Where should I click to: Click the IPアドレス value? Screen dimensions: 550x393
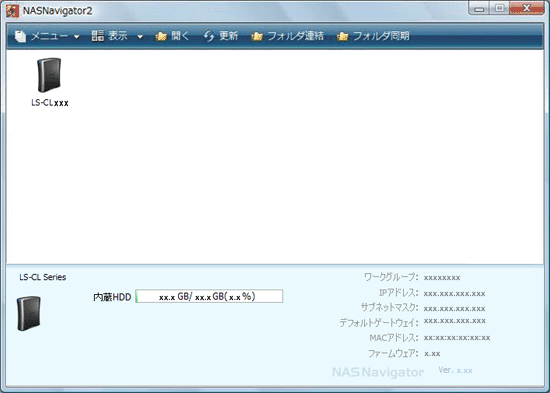[454, 293]
